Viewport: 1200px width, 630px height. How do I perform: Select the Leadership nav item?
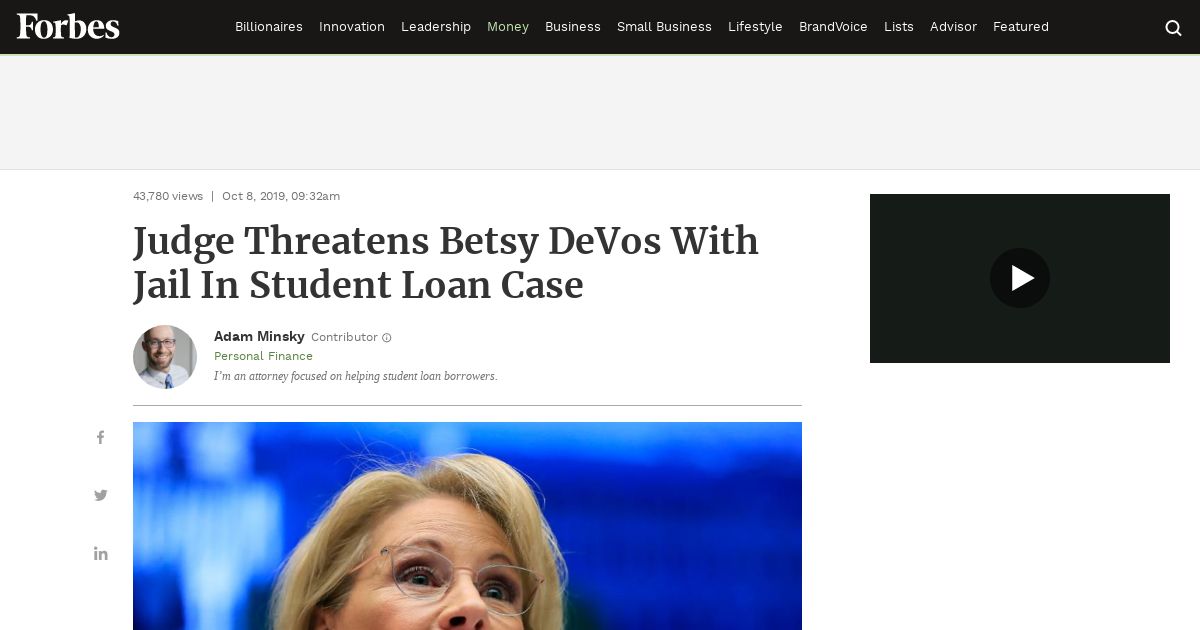[436, 27]
